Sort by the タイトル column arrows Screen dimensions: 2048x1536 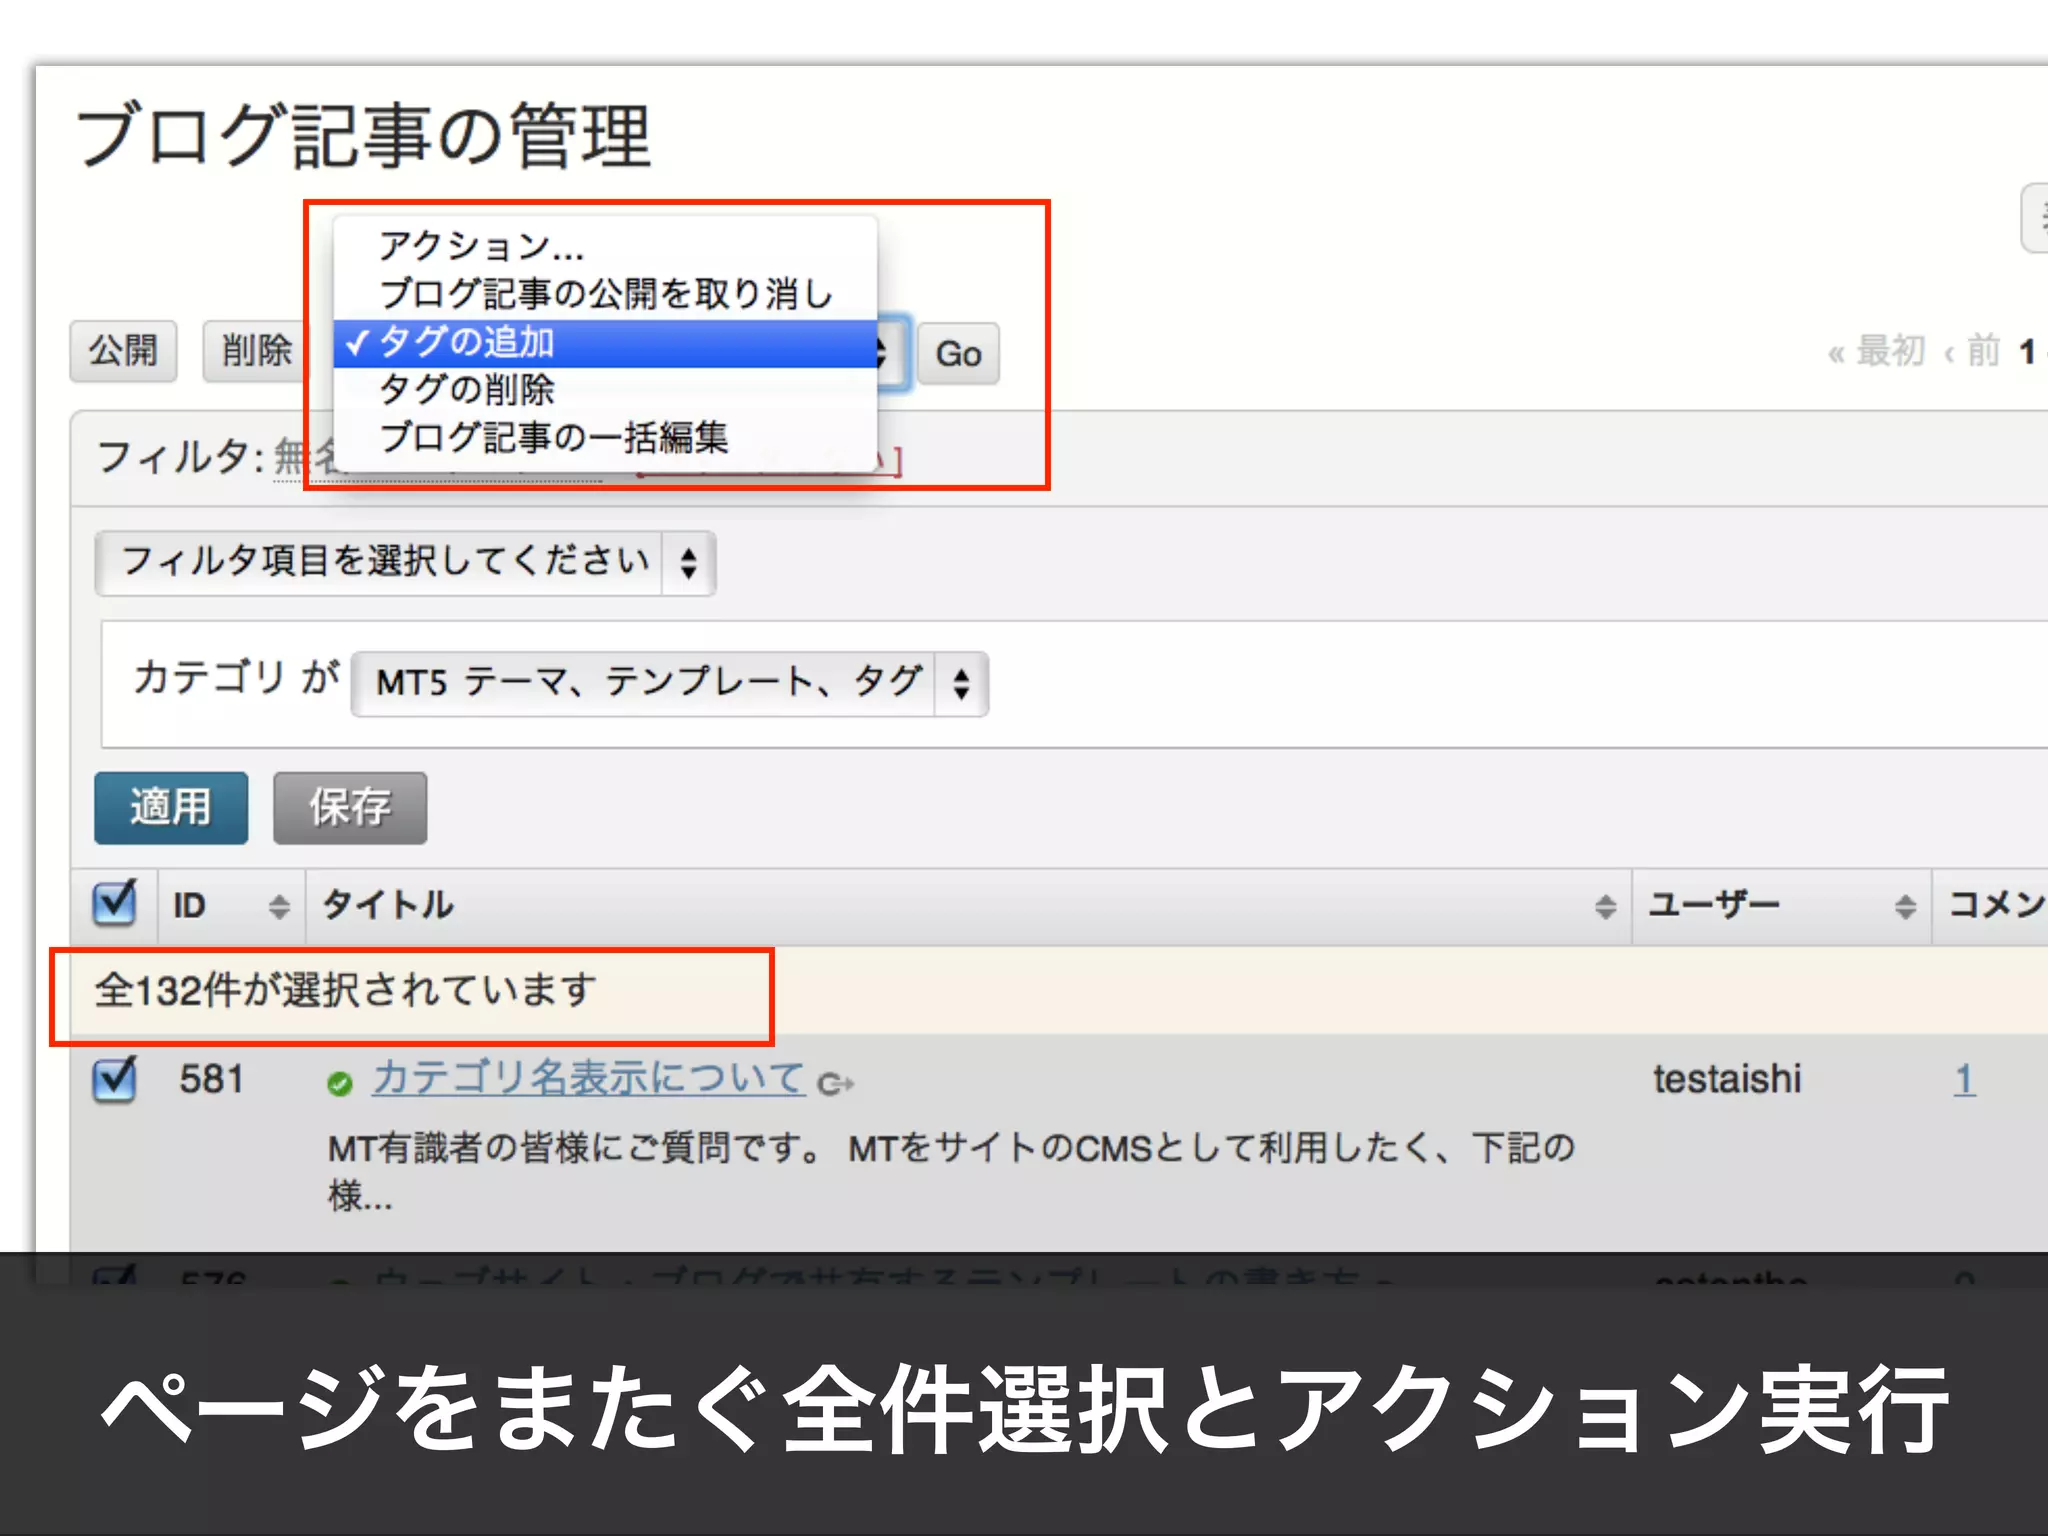pos(1605,906)
